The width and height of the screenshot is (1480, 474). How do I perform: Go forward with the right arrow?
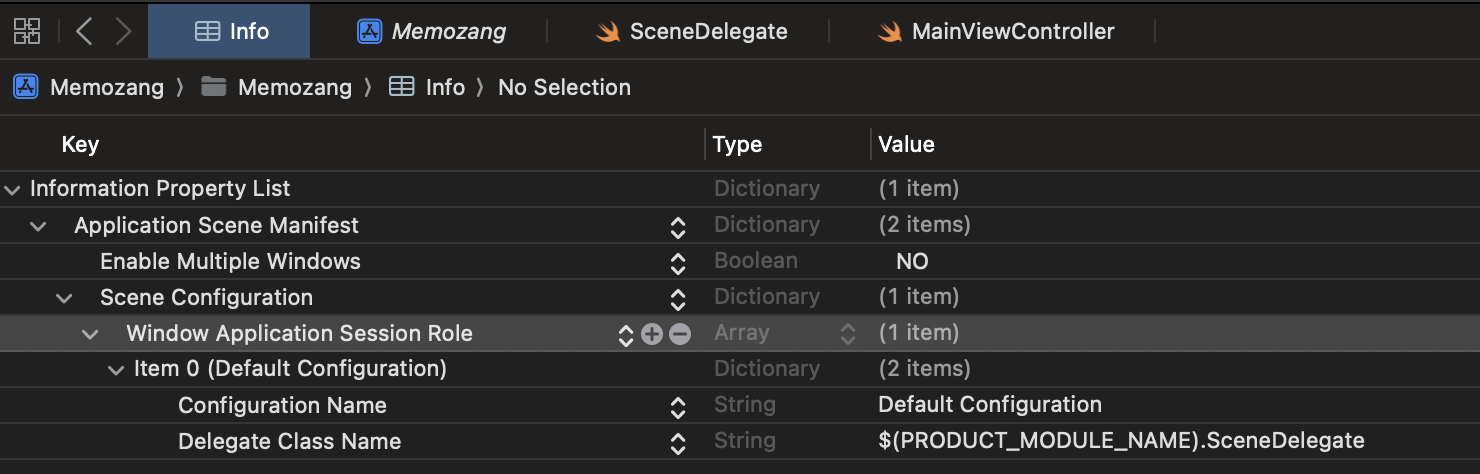coord(123,31)
